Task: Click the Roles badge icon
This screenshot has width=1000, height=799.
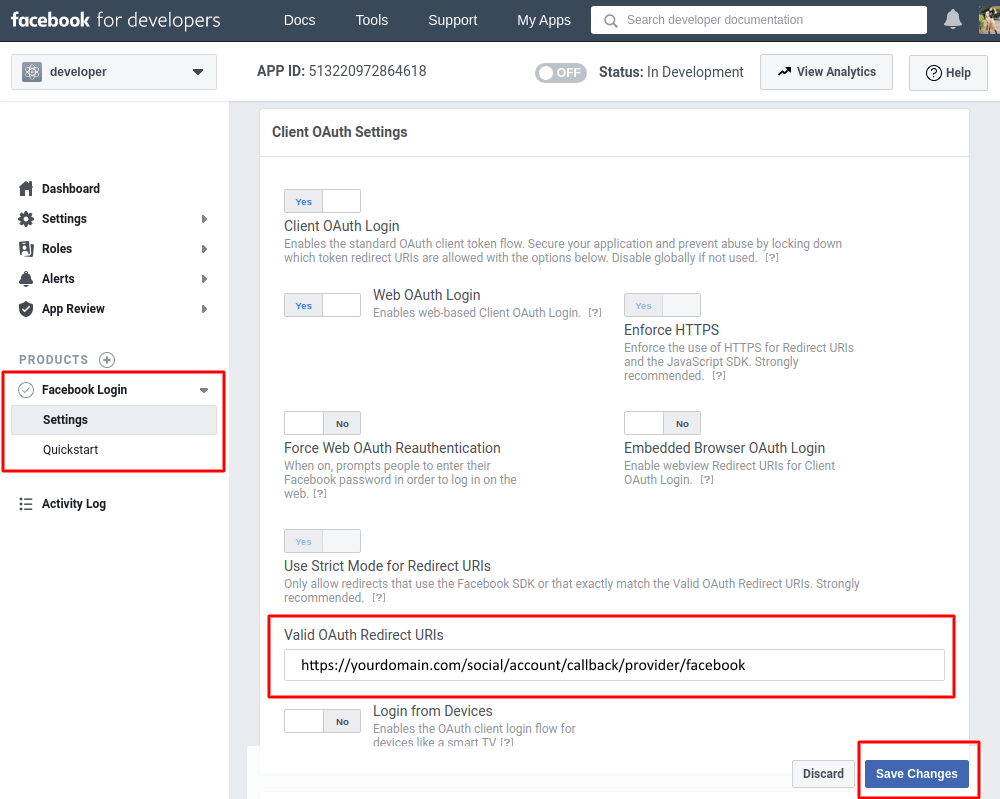Action: [x=26, y=249]
